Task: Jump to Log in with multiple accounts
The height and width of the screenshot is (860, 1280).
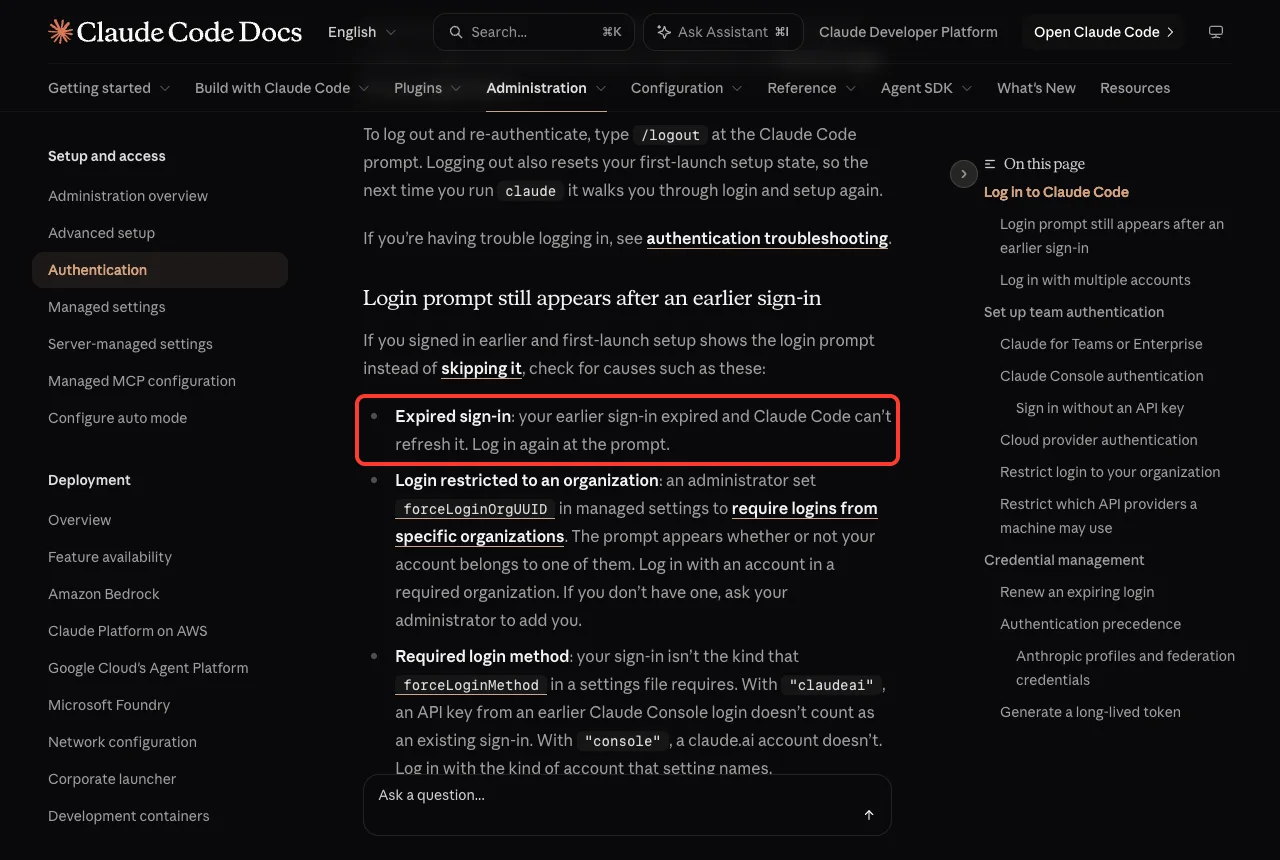Action: click(1095, 280)
